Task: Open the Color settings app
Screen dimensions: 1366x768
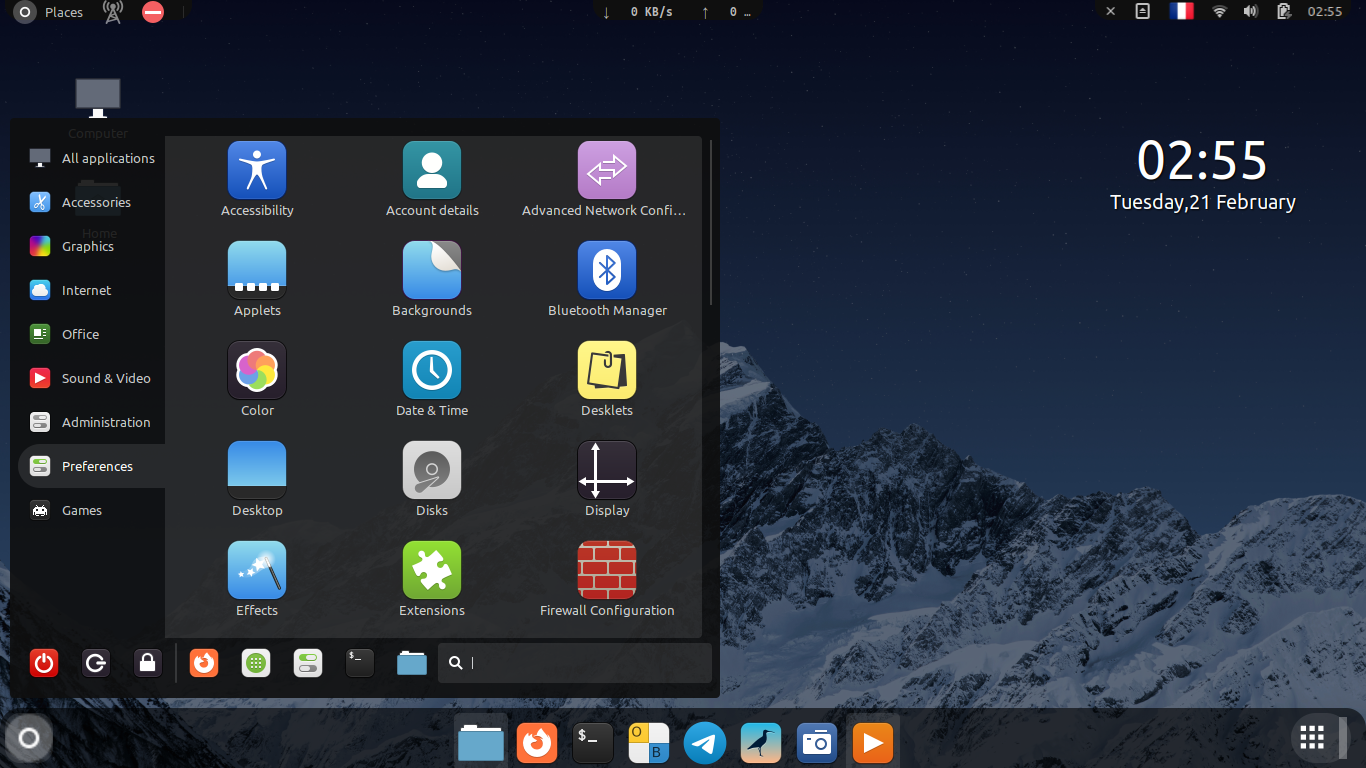Action: click(257, 380)
